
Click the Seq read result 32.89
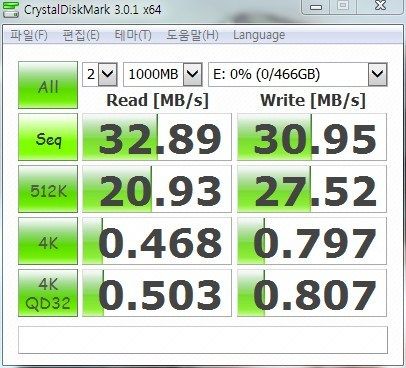point(157,137)
